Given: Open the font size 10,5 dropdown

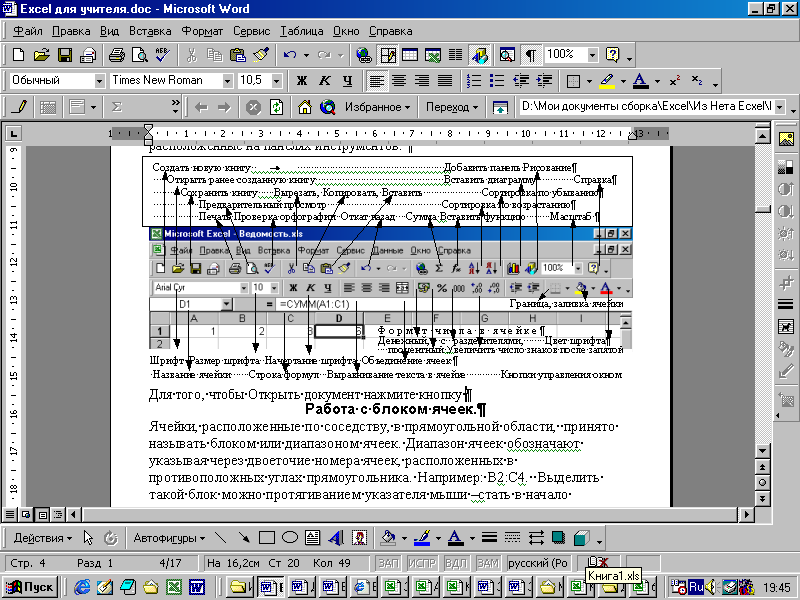Looking at the screenshot, I should pyautogui.click(x=276, y=81).
